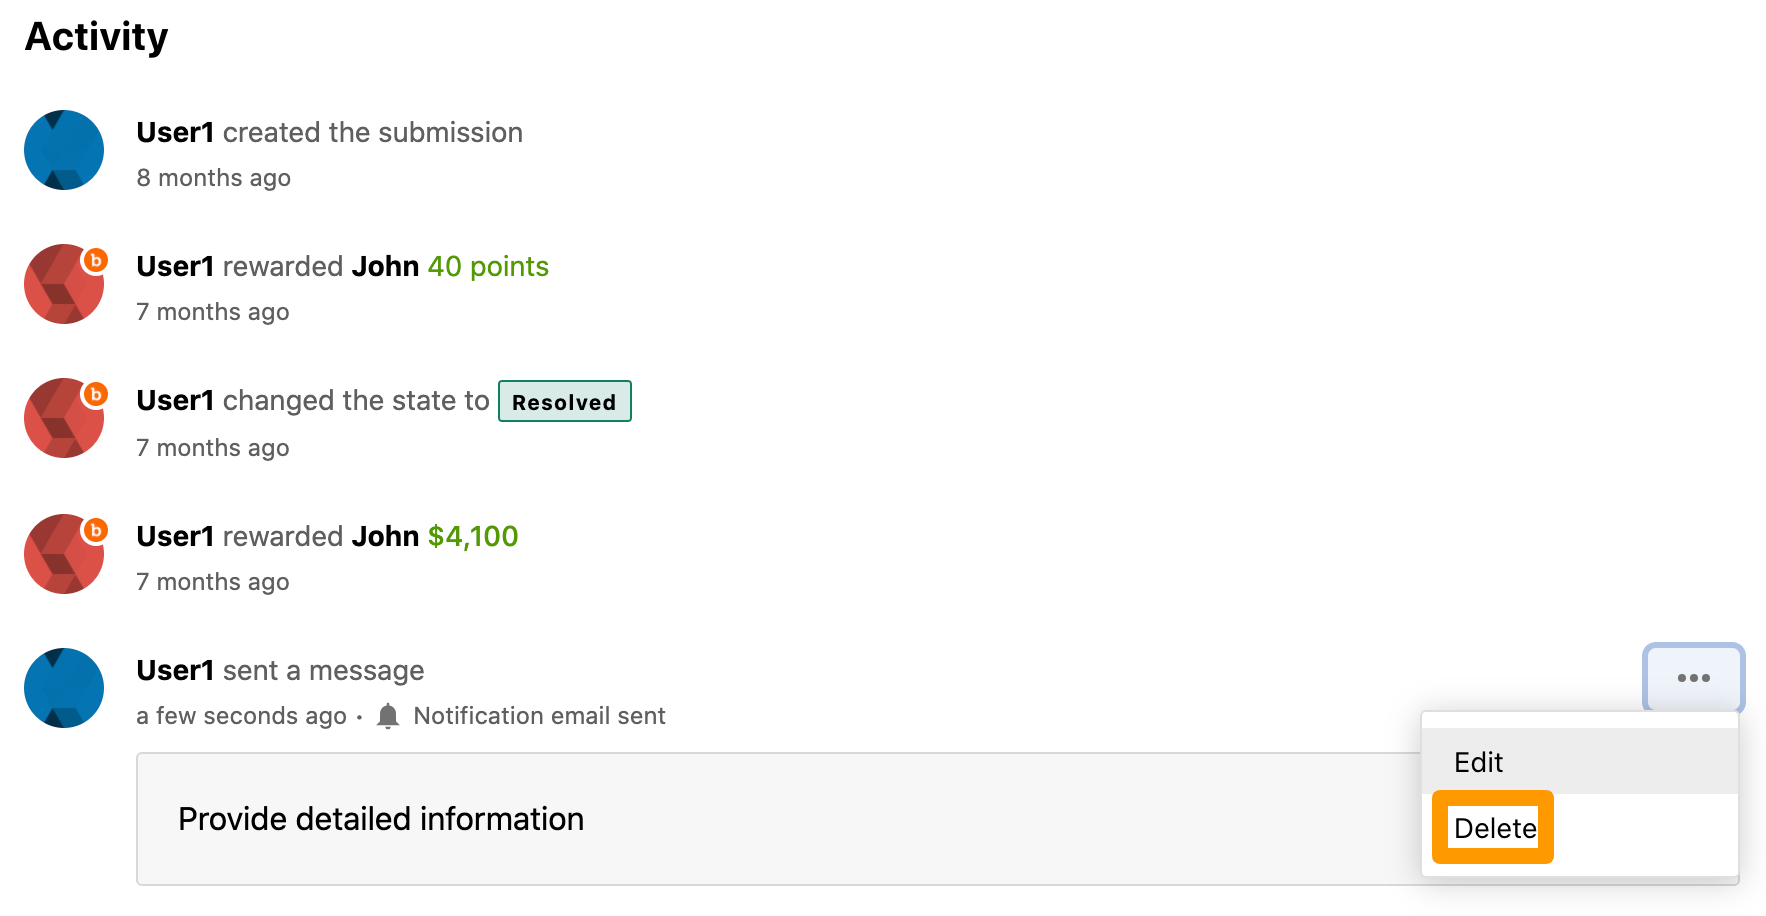Viewport: 1766px width, 916px height.
Task: Click User1 name in created the submission entry
Action: (176, 132)
